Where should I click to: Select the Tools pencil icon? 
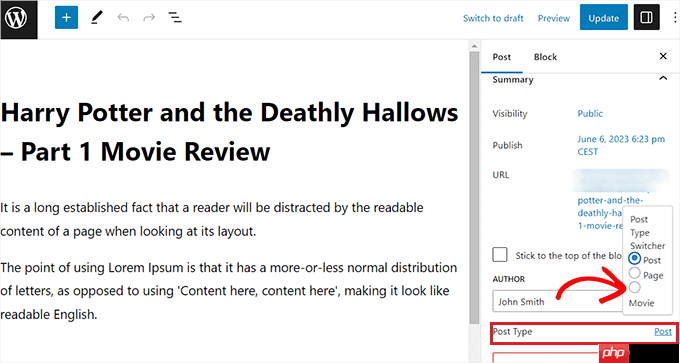click(x=97, y=18)
